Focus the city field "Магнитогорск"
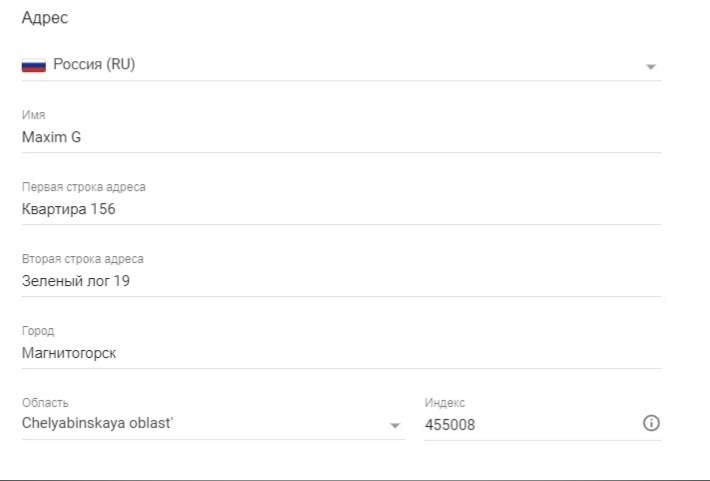Image resolution: width=710 pixels, height=481 pixels. tap(69, 353)
